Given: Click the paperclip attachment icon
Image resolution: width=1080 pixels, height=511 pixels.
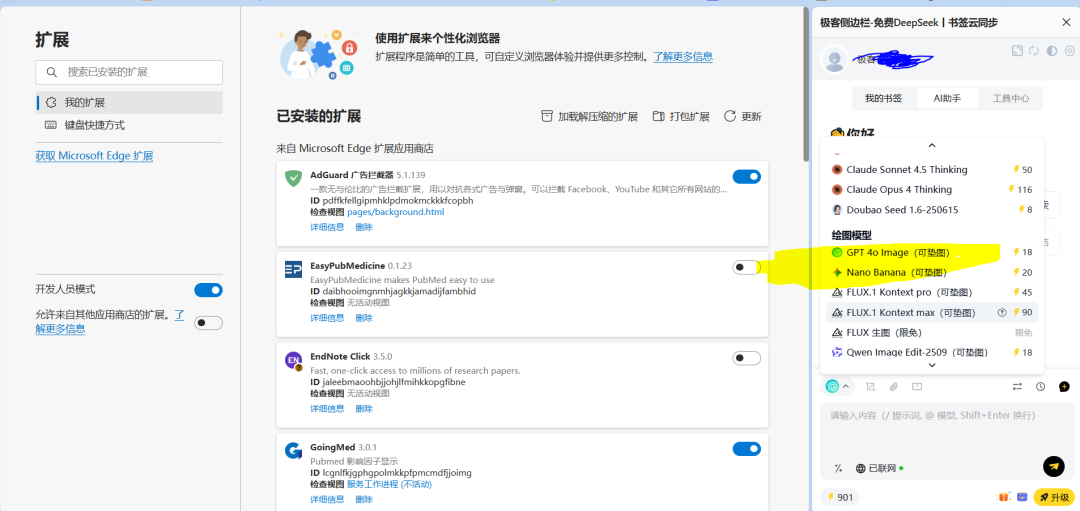Looking at the screenshot, I should [894, 386].
